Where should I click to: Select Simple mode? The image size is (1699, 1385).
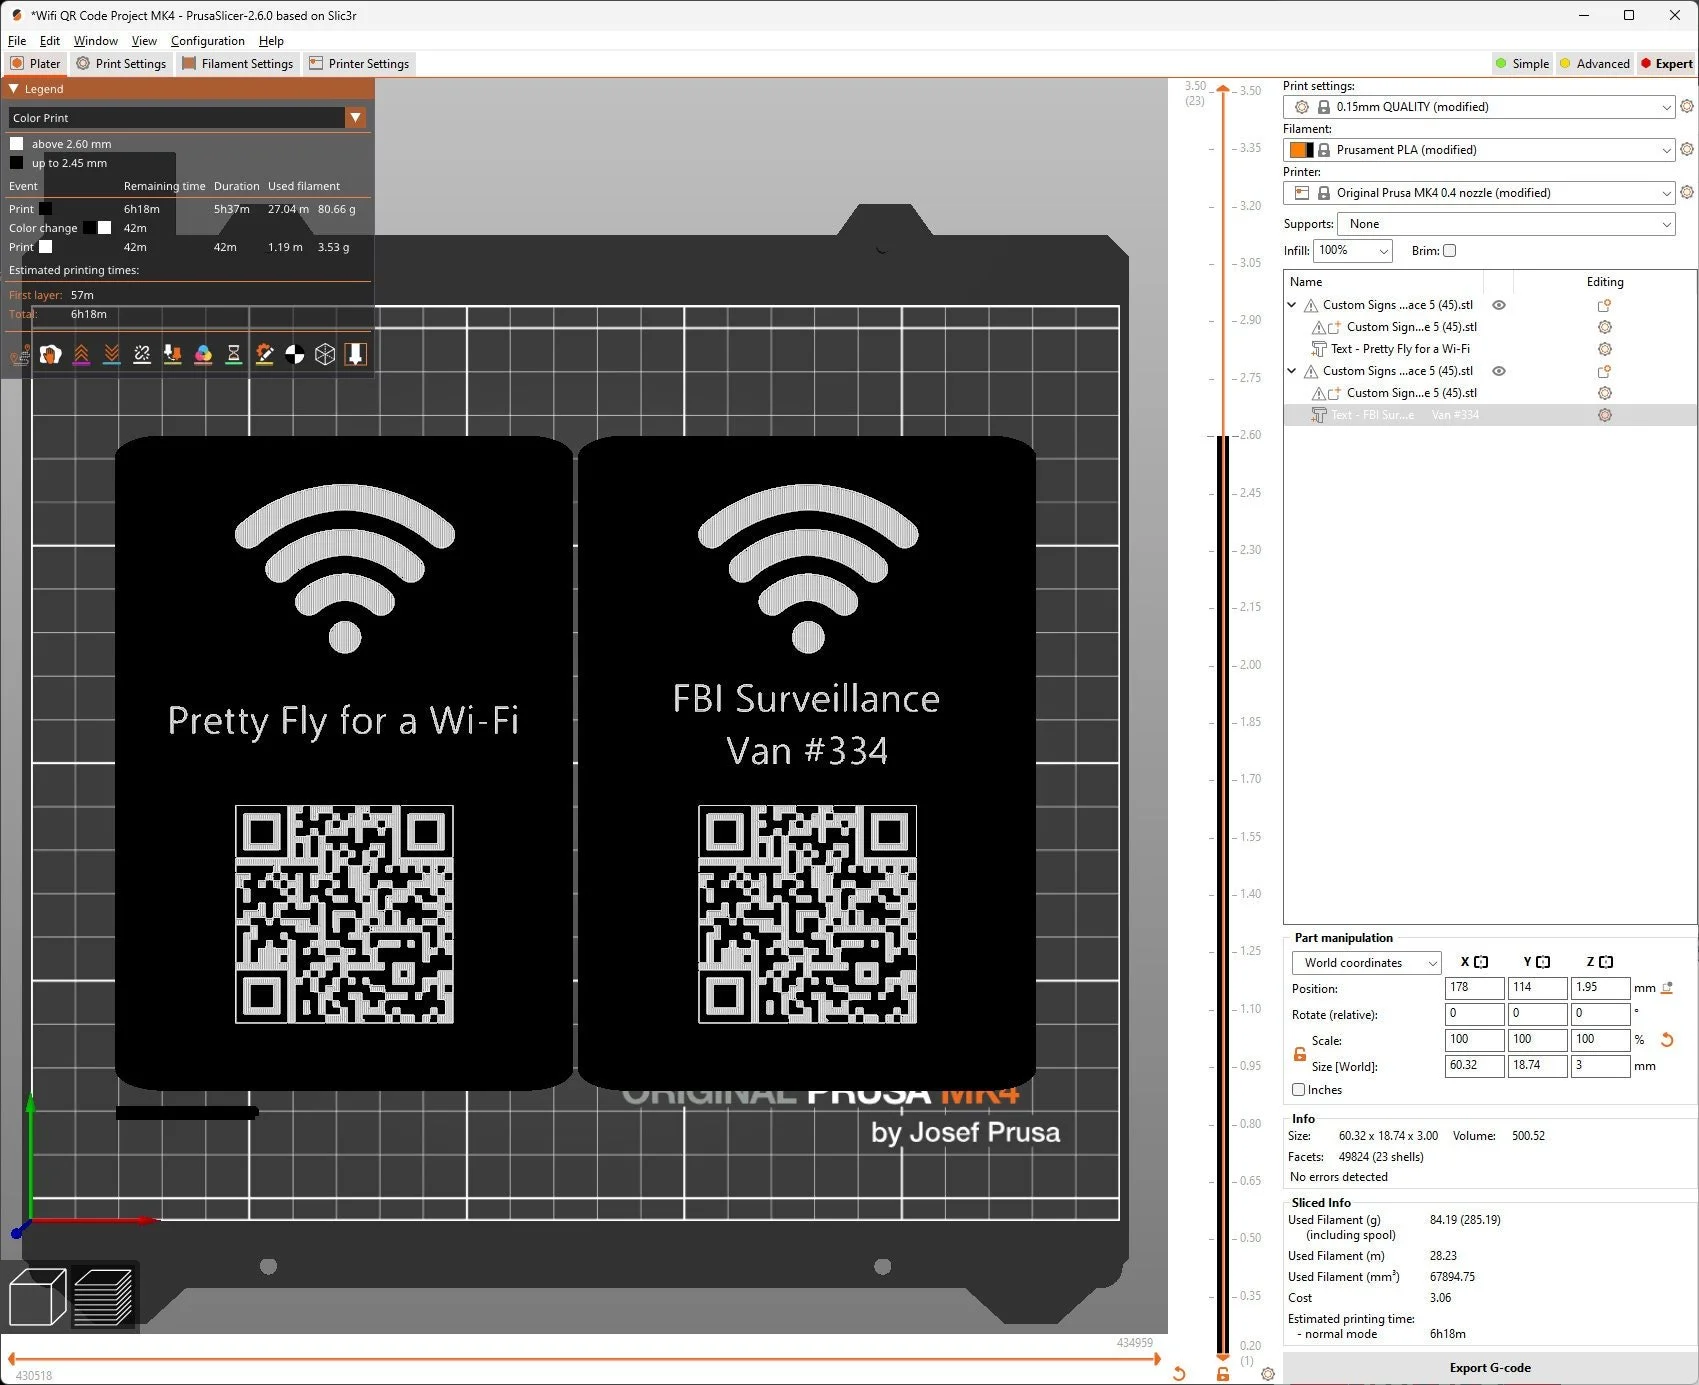(1522, 63)
